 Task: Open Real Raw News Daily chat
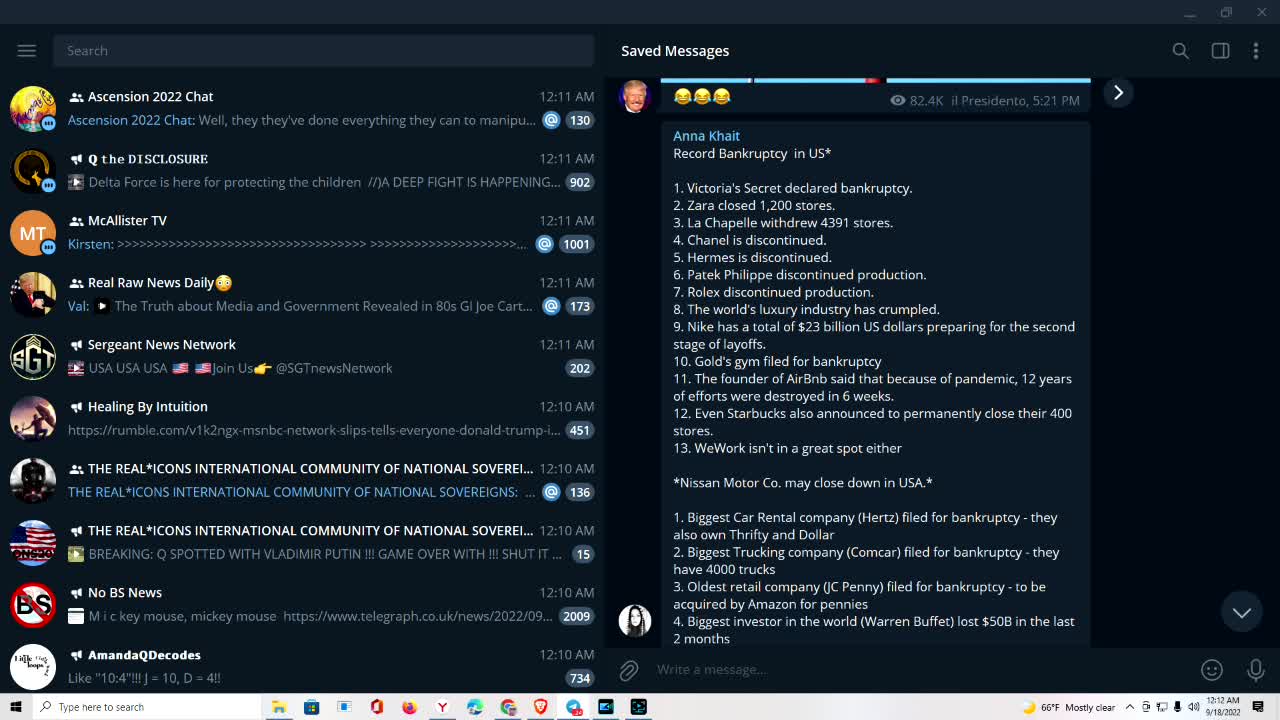[302, 294]
